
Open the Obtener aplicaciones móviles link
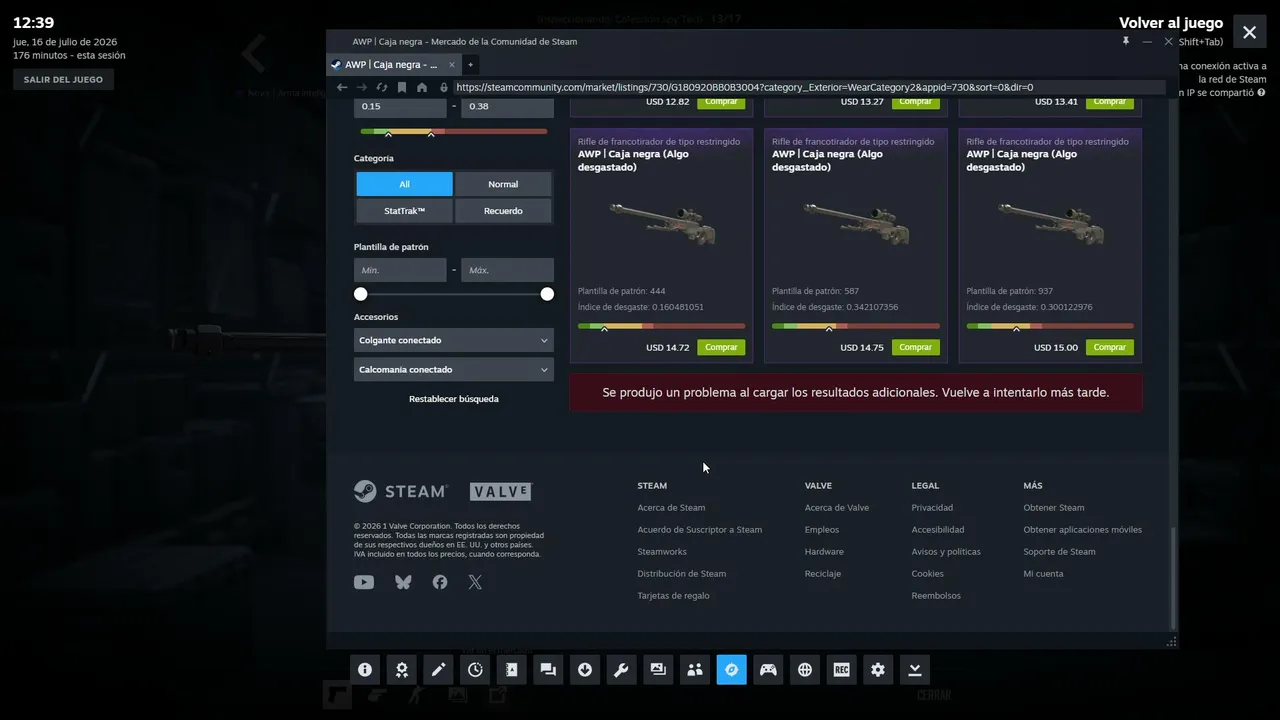[x=1082, y=530]
